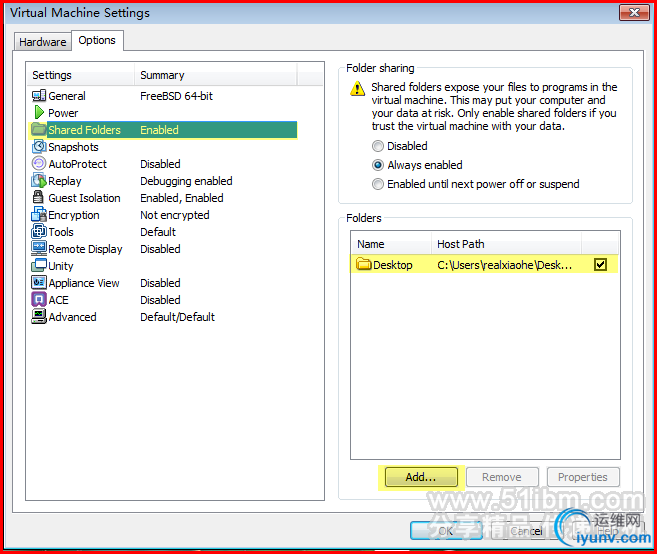Viewport: 657px width, 554px height.
Task: Select the Guest Isolation row label
Action: (x=84, y=198)
